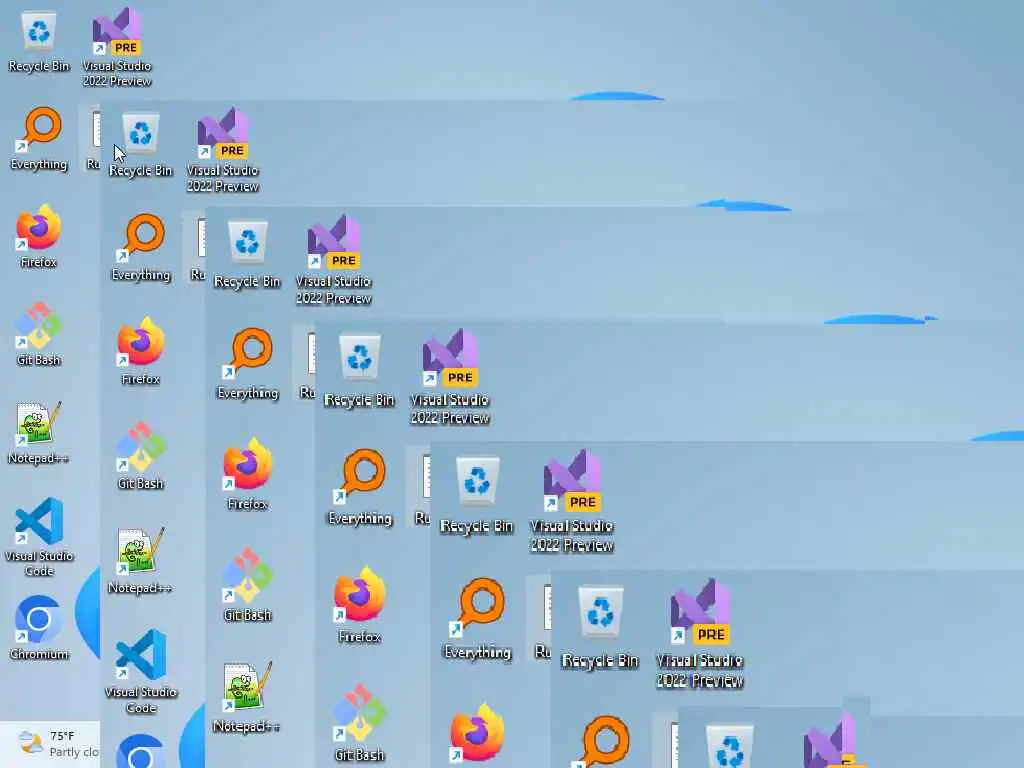1024x768 pixels.
Task: Open Notepad++ in the first nested desktop copy
Action: (140, 560)
